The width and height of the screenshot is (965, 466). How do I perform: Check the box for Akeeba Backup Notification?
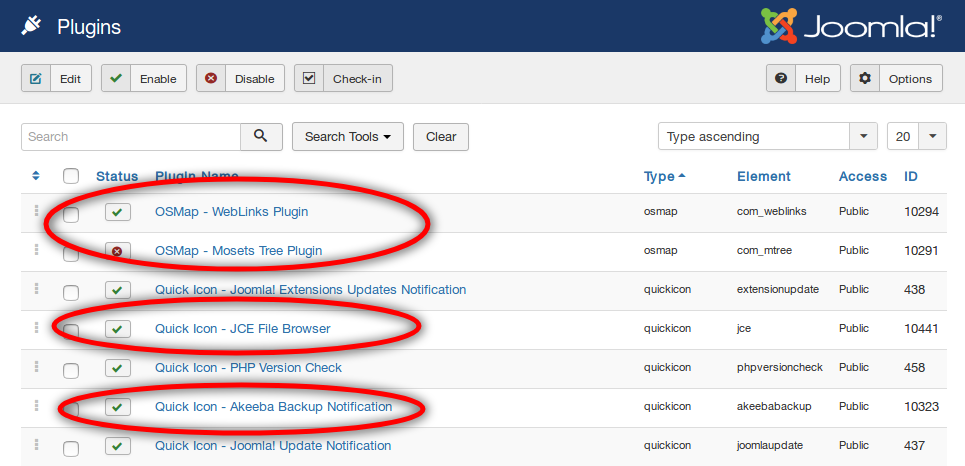(71, 409)
